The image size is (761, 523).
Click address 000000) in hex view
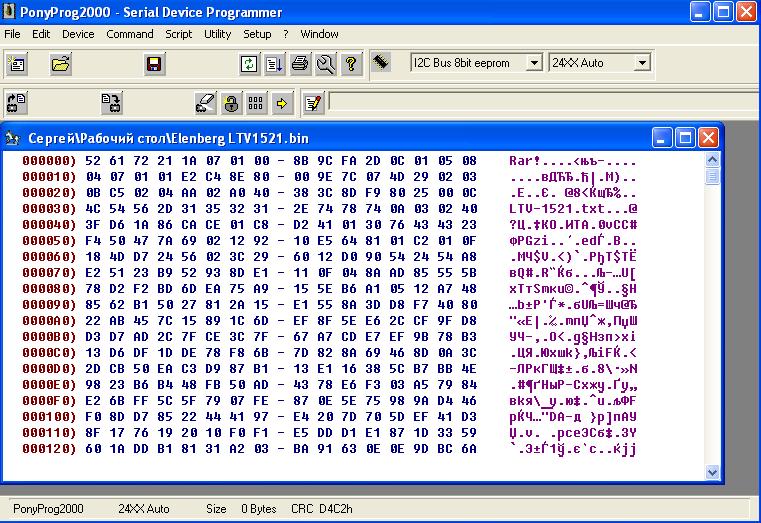pyautogui.click(x=49, y=161)
